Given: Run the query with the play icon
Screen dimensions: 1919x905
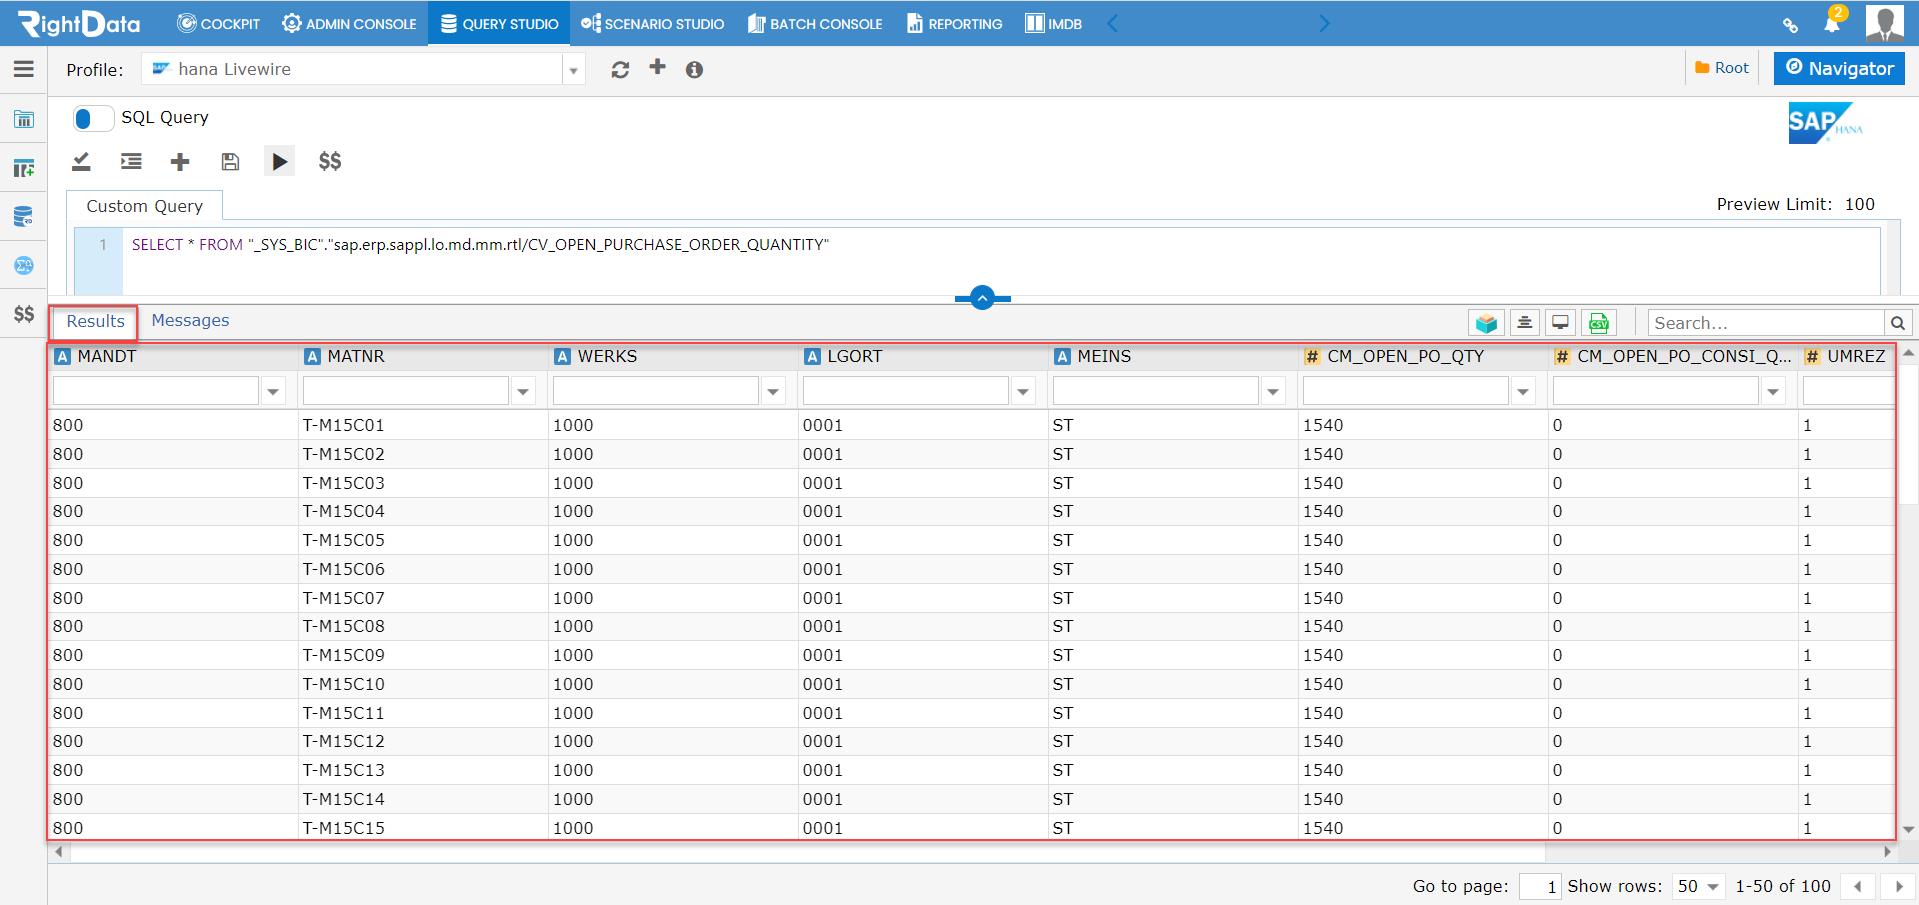Looking at the screenshot, I should click(x=279, y=161).
